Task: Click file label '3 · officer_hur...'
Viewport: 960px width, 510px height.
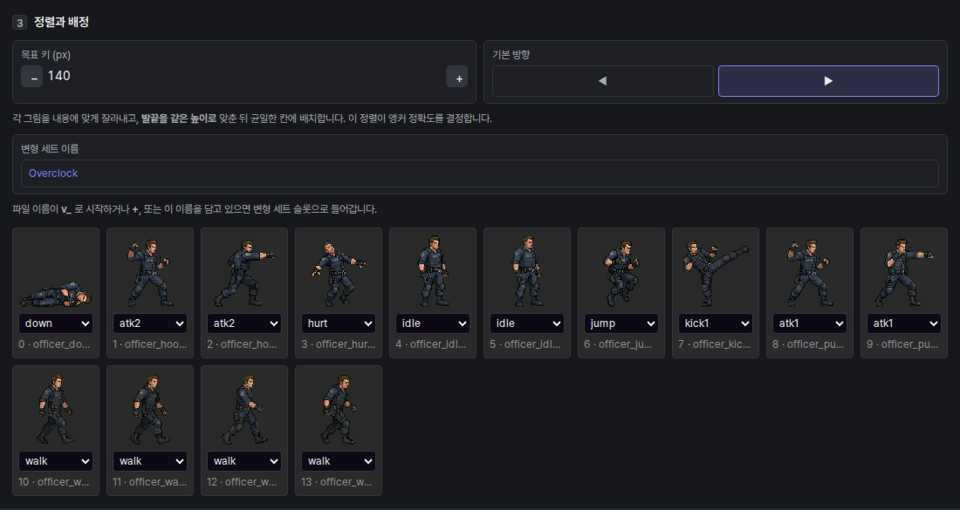Action: pos(338,344)
